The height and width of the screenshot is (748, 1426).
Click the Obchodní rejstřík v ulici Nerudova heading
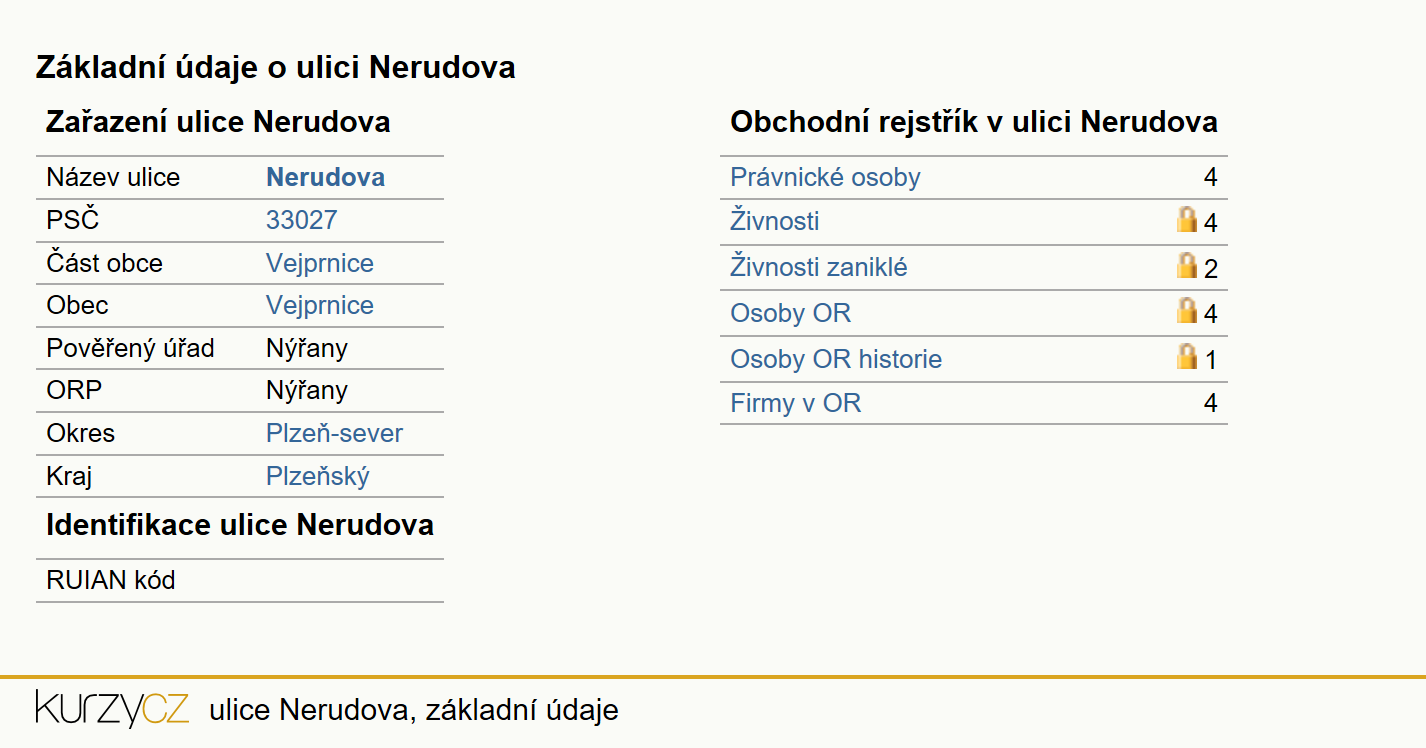tap(974, 122)
